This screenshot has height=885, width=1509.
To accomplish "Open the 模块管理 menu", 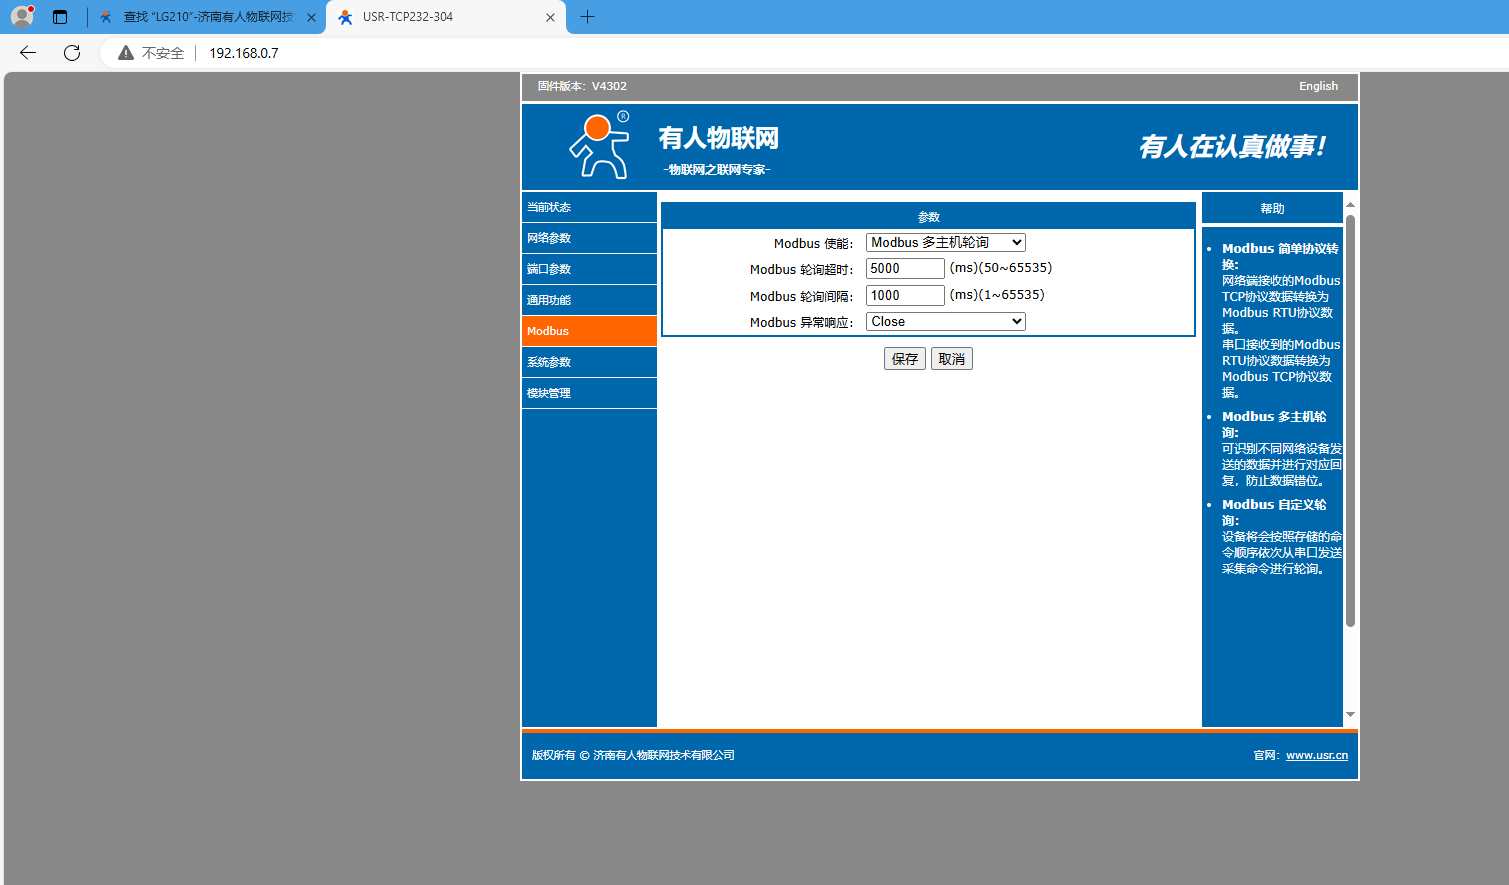I will [589, 393].
